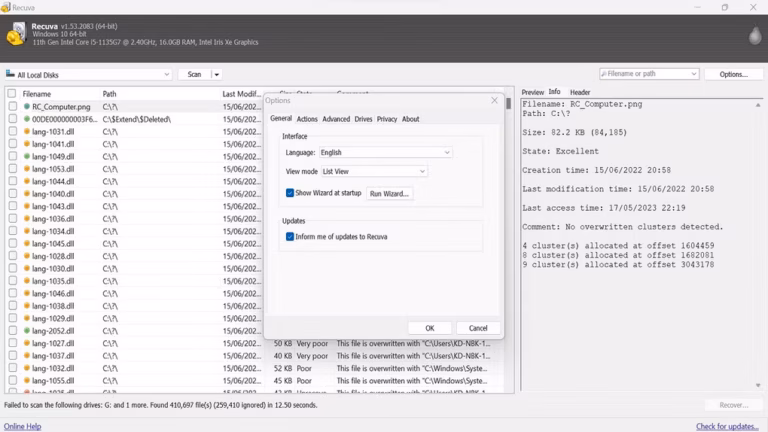
Task: Click the search icon in Filename or path box
Action: [x=603, y=74]
